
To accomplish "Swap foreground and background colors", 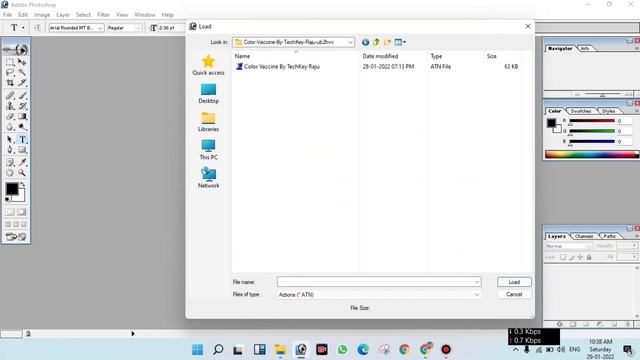I will pos(23,185).
